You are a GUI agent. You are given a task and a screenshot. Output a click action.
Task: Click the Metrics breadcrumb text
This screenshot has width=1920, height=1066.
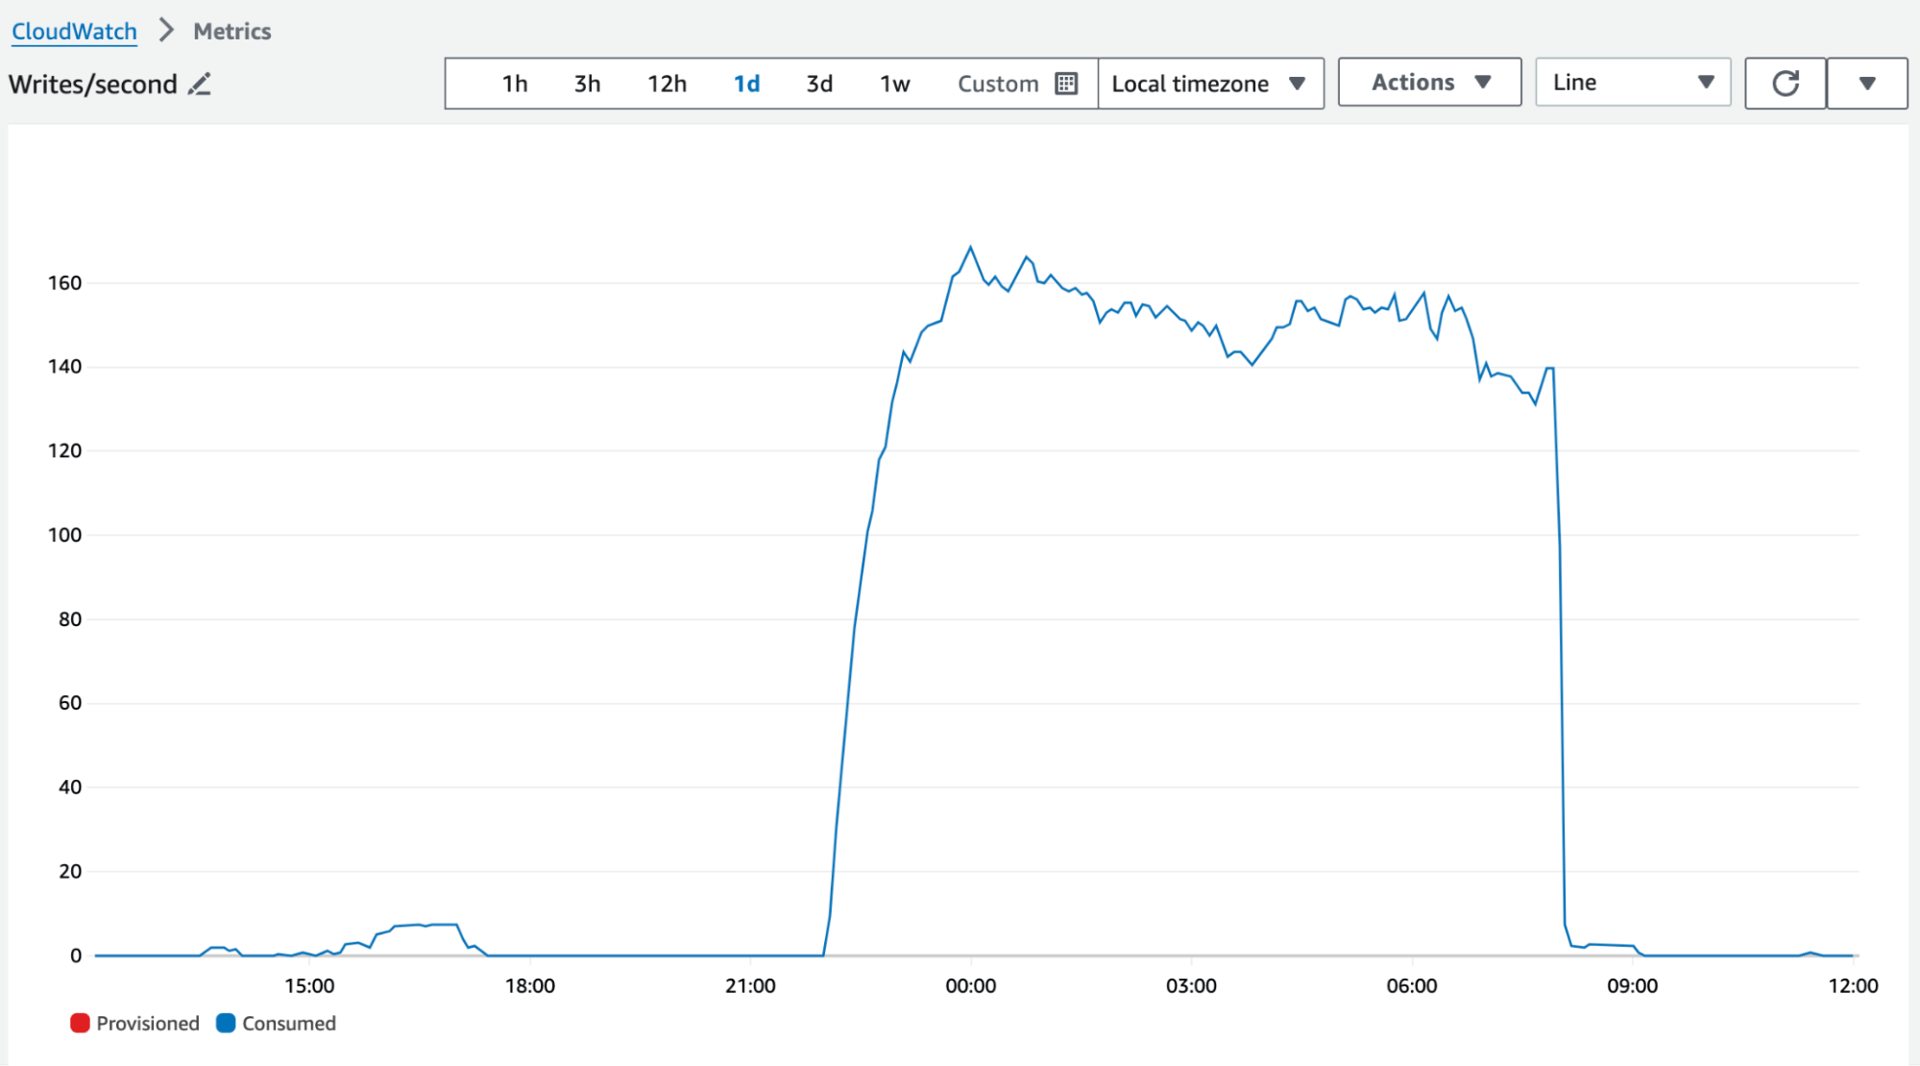click(232, 31)
